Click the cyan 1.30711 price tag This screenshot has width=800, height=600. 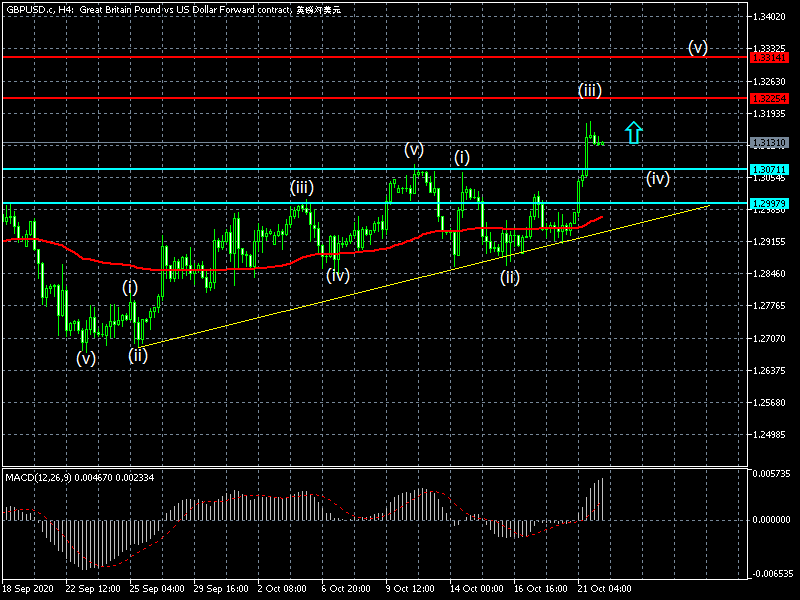(x=768, y=170)
